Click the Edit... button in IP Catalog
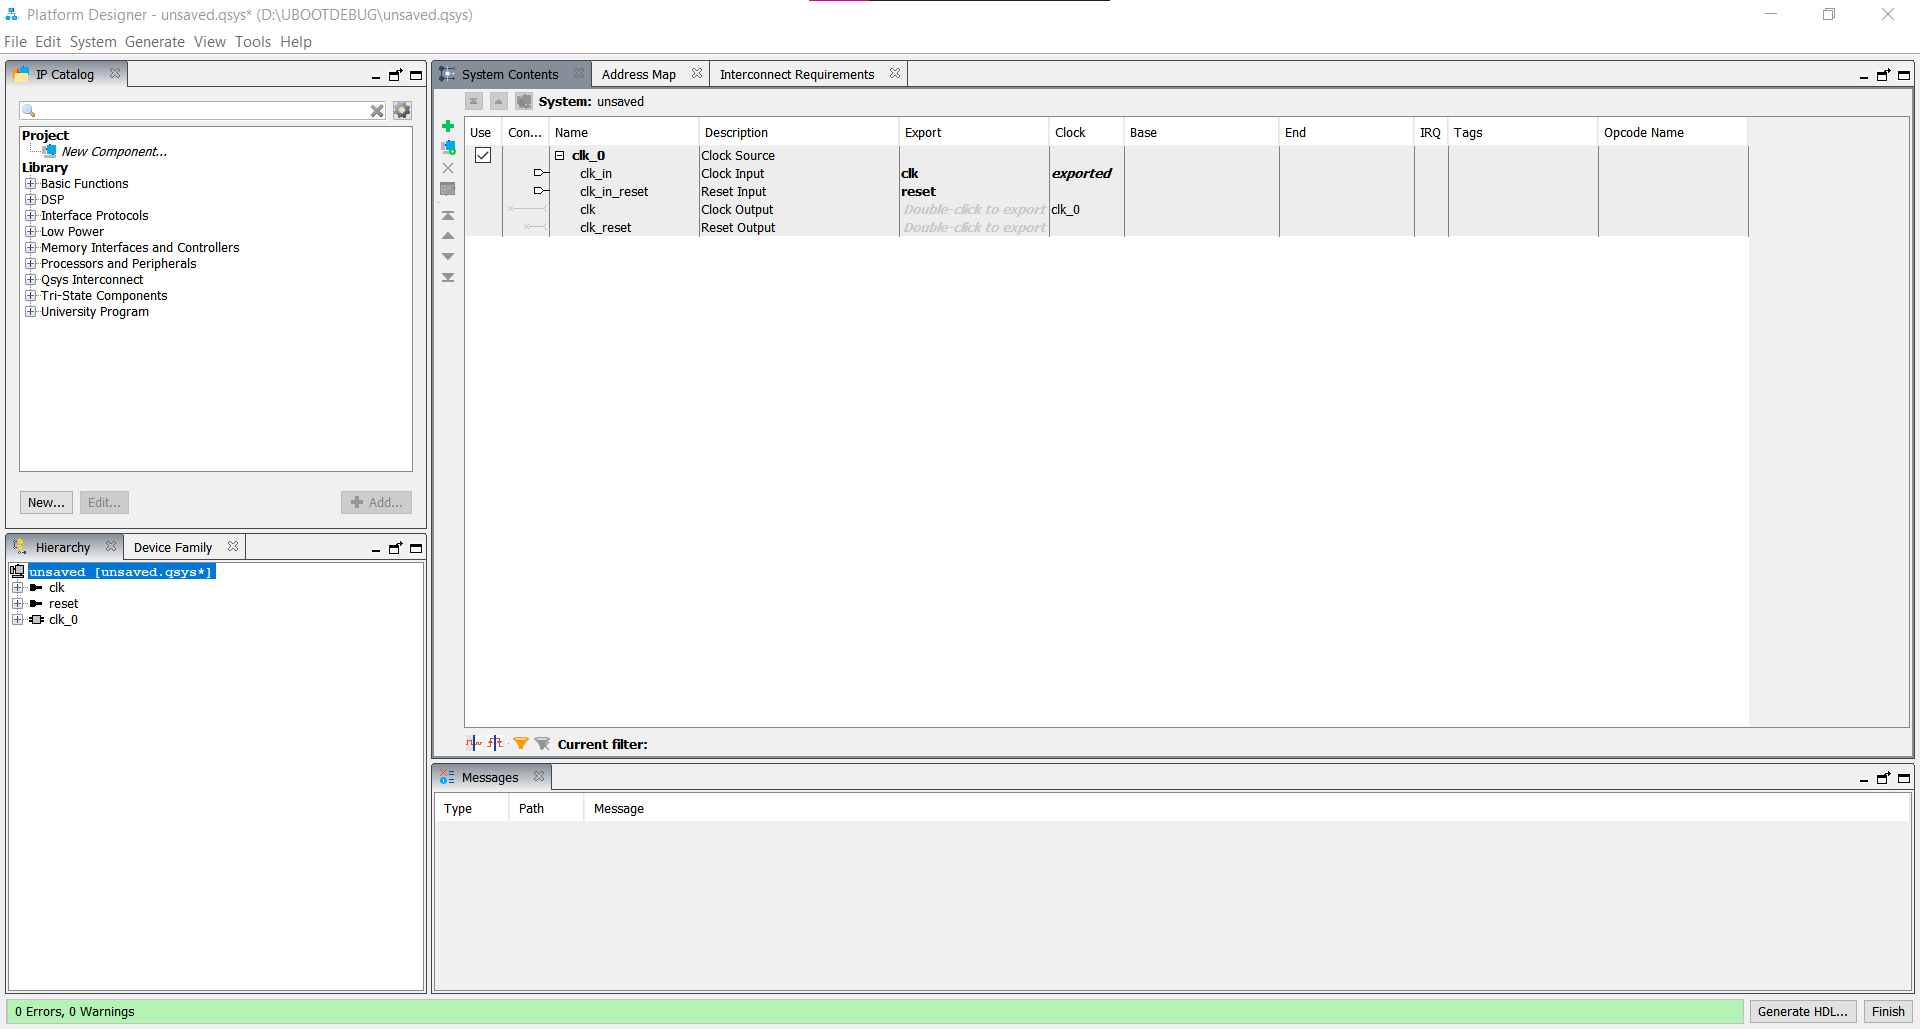1920x1029 pixels. click(x=104, y=502)
